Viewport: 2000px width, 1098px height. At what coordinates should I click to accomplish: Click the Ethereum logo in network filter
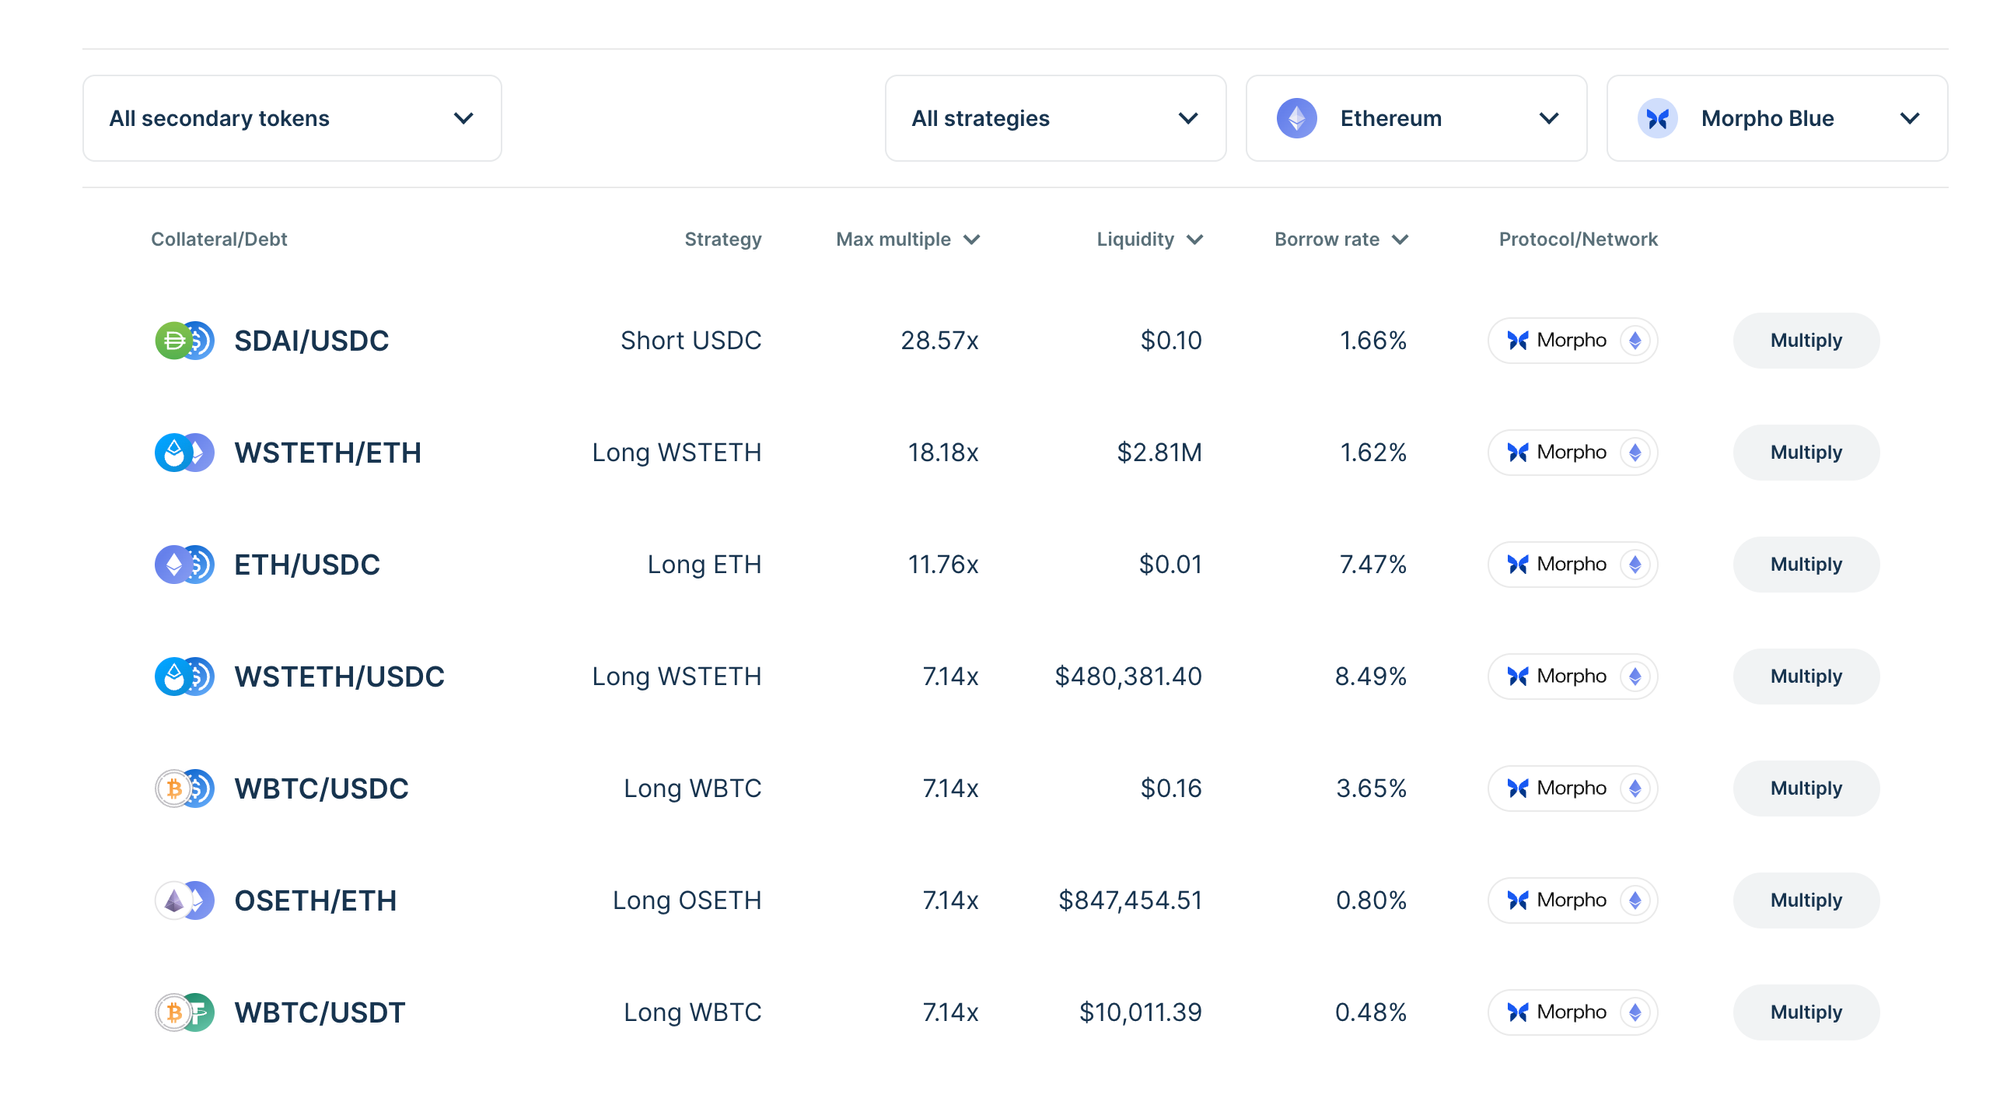point(1296,119)
